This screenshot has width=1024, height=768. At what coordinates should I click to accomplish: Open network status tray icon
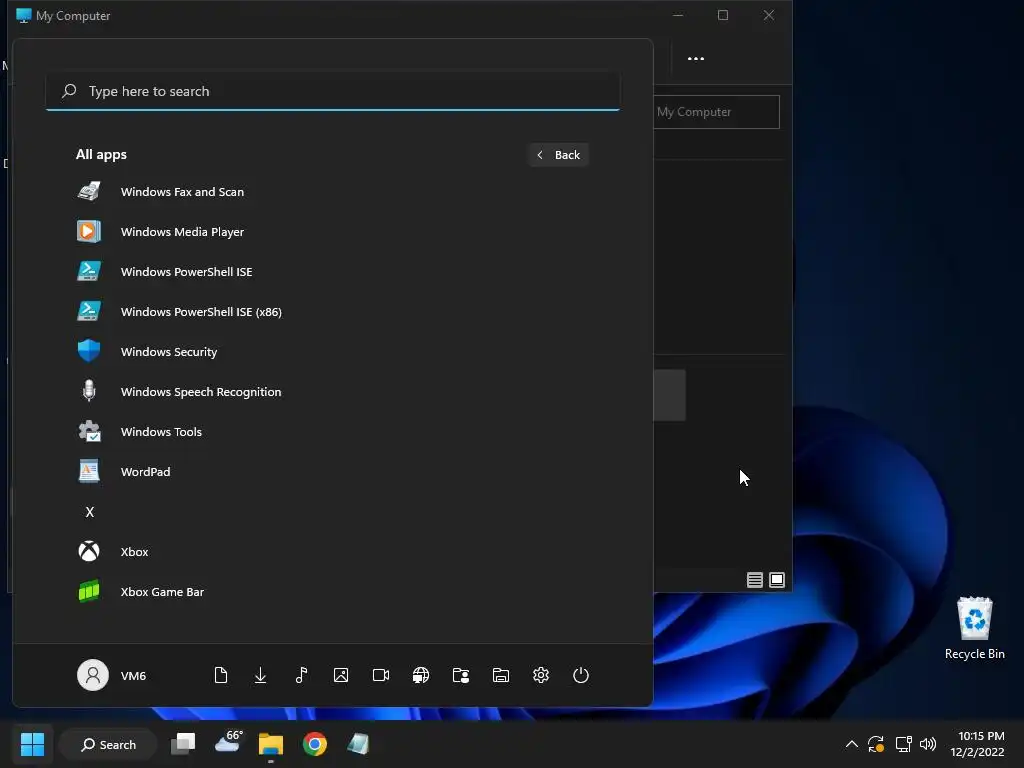click(x=903, y=744)
